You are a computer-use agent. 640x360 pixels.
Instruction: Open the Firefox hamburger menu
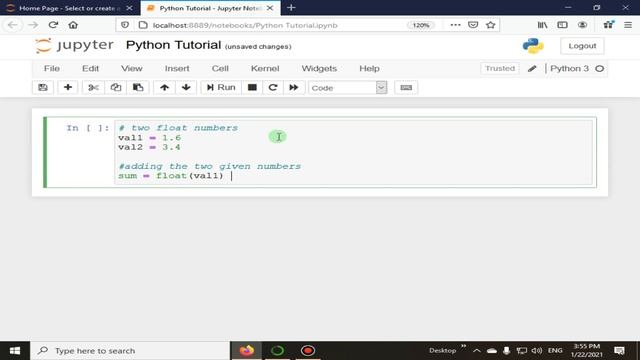tap(628, 25)
